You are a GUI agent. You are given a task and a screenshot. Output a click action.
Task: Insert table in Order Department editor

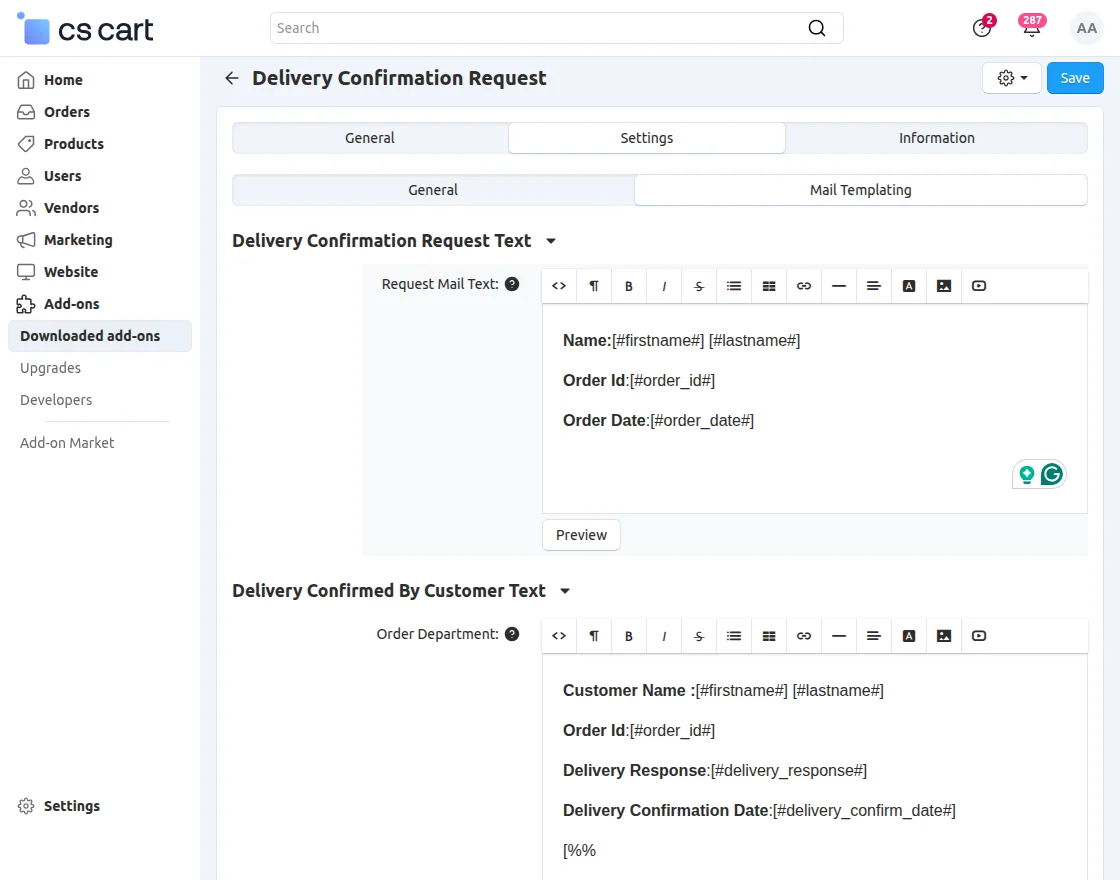[x=769, y=636]
